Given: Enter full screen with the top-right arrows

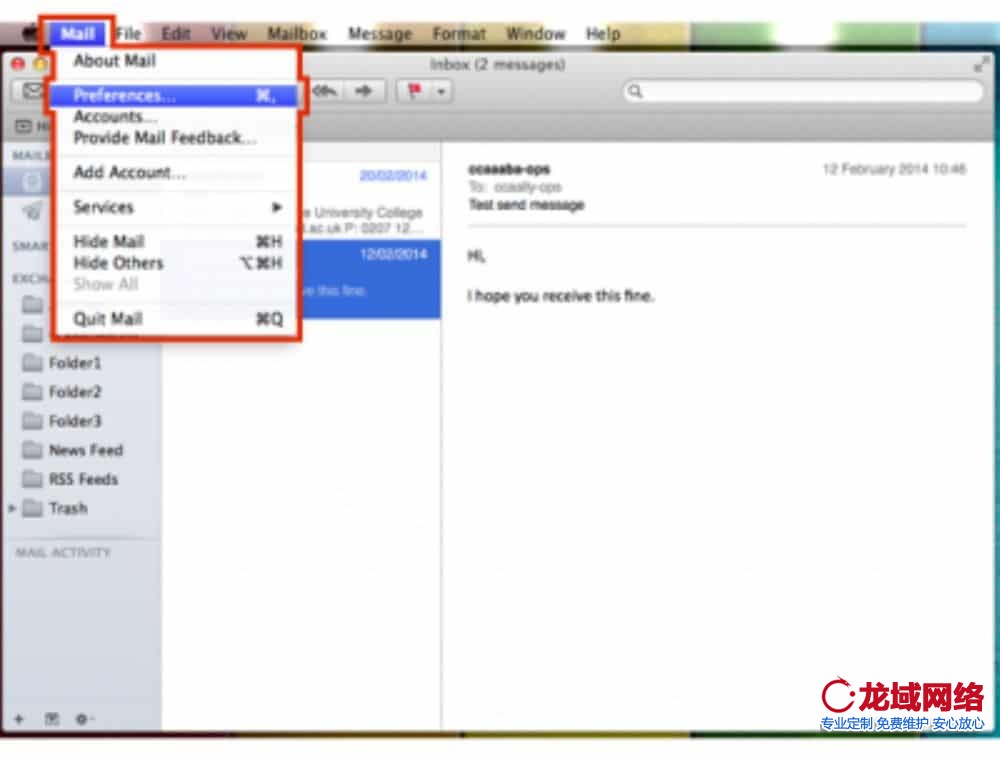Looking at the screenshot, I should 981,64.
